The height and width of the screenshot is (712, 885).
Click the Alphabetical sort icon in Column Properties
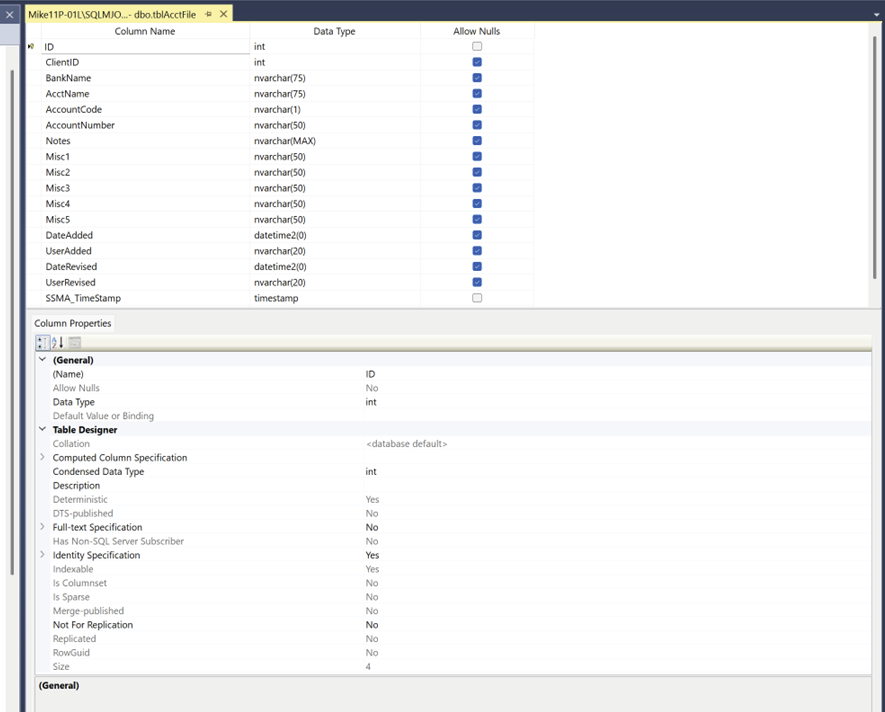[x=58, y=342]
